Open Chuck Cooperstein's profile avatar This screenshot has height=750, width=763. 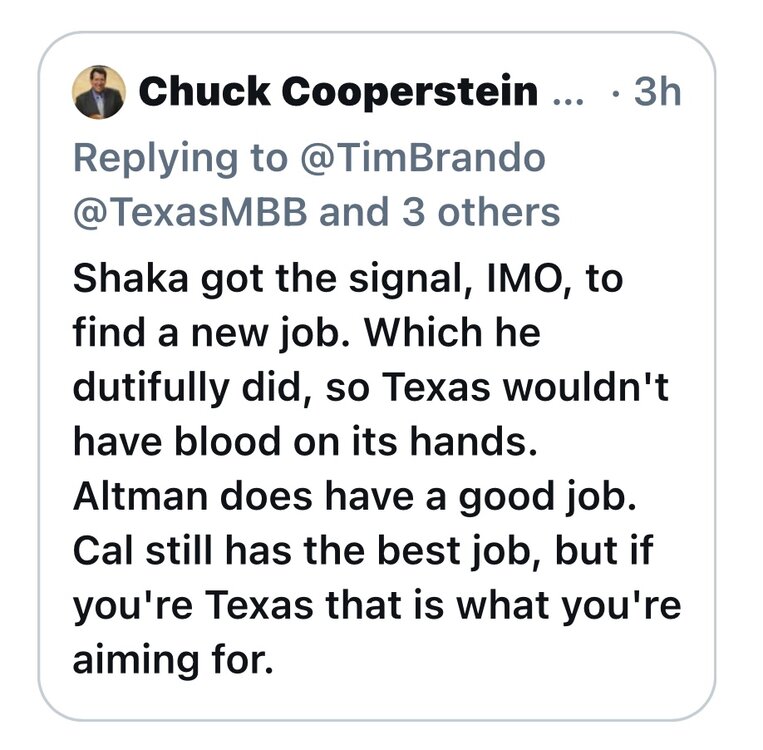point(99,93)
